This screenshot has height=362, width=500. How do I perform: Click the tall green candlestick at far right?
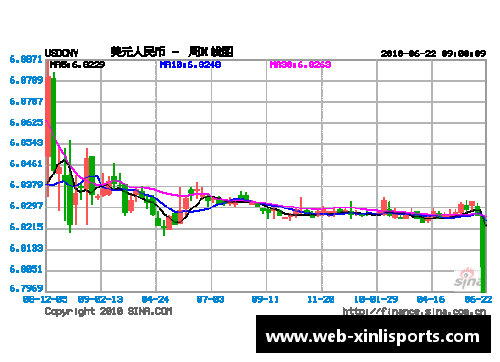483,253
